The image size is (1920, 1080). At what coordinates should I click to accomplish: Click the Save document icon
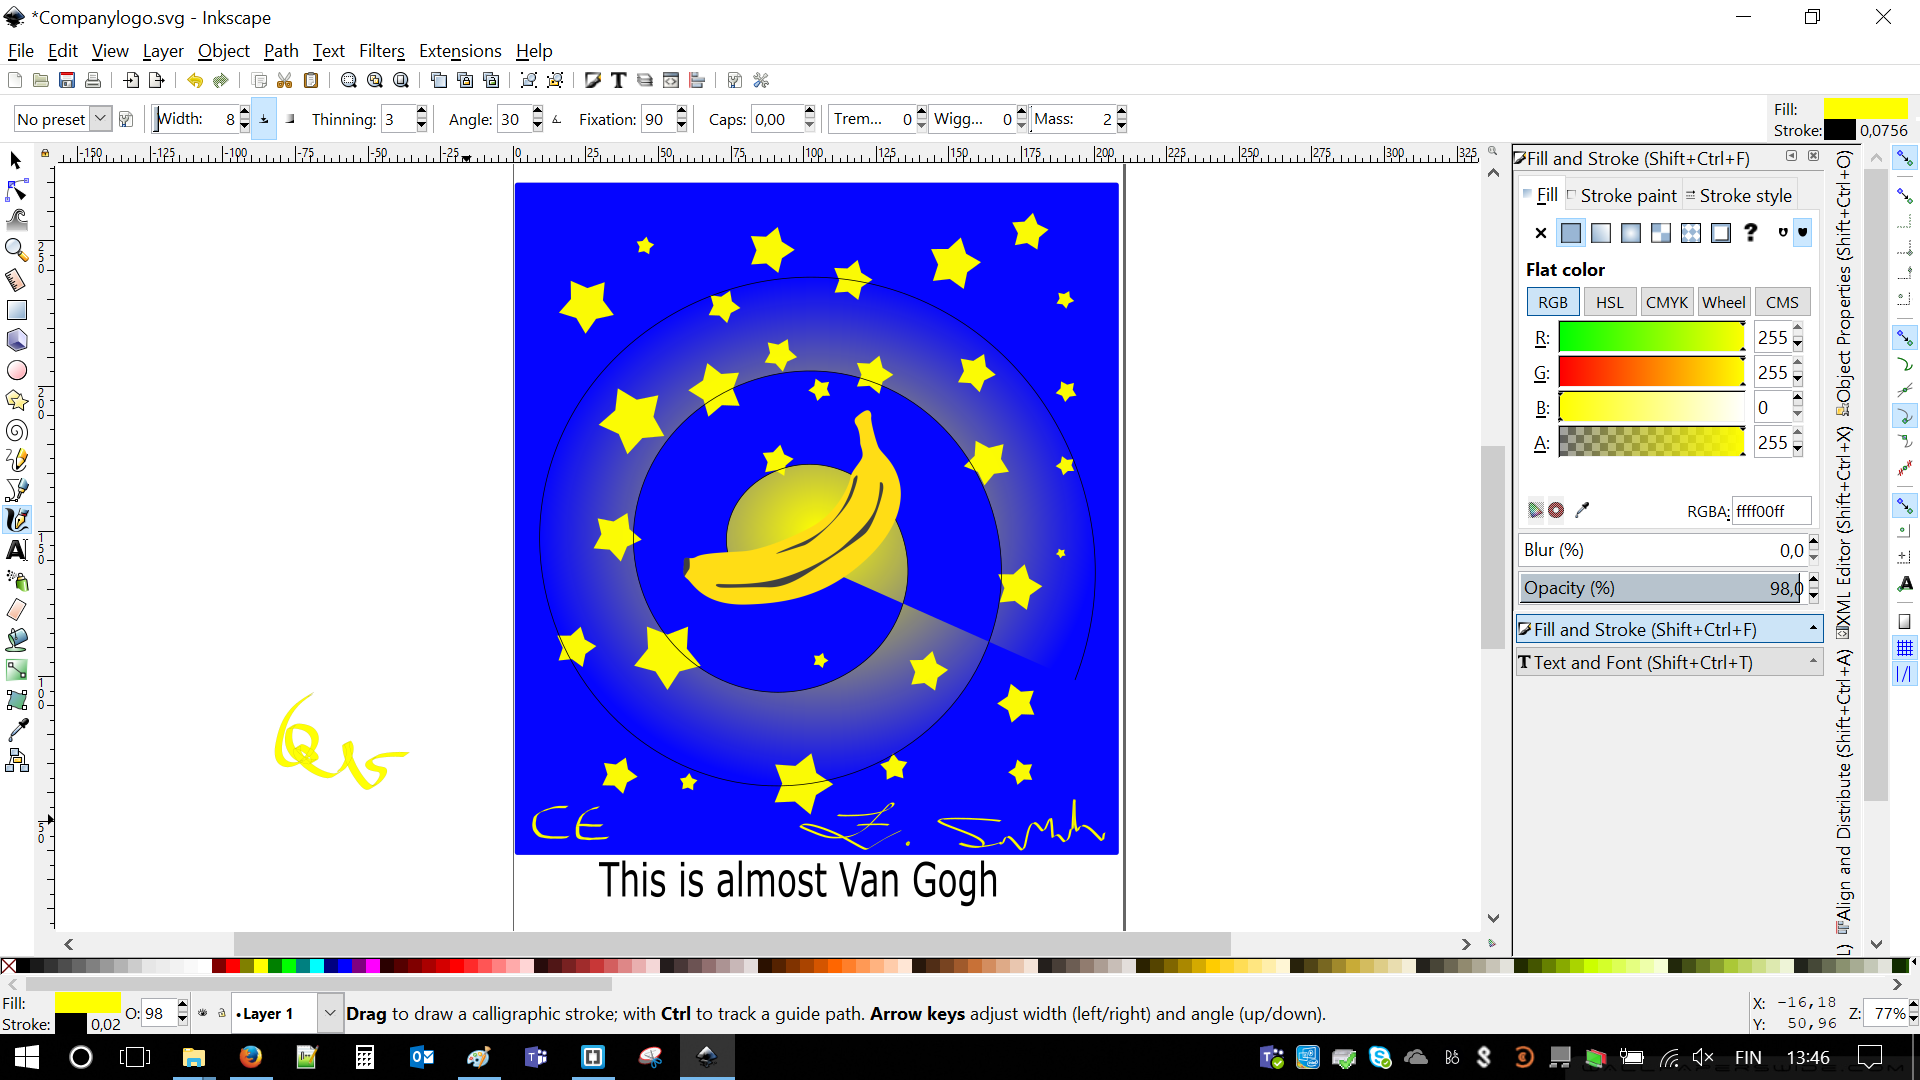pos(67,80)
